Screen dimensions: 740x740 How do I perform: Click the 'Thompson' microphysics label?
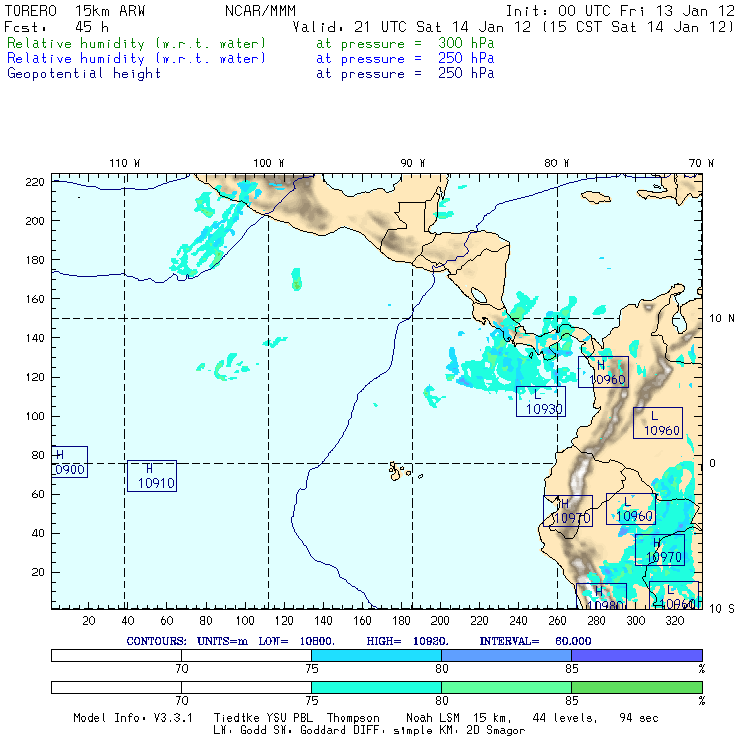pos(353,718)
